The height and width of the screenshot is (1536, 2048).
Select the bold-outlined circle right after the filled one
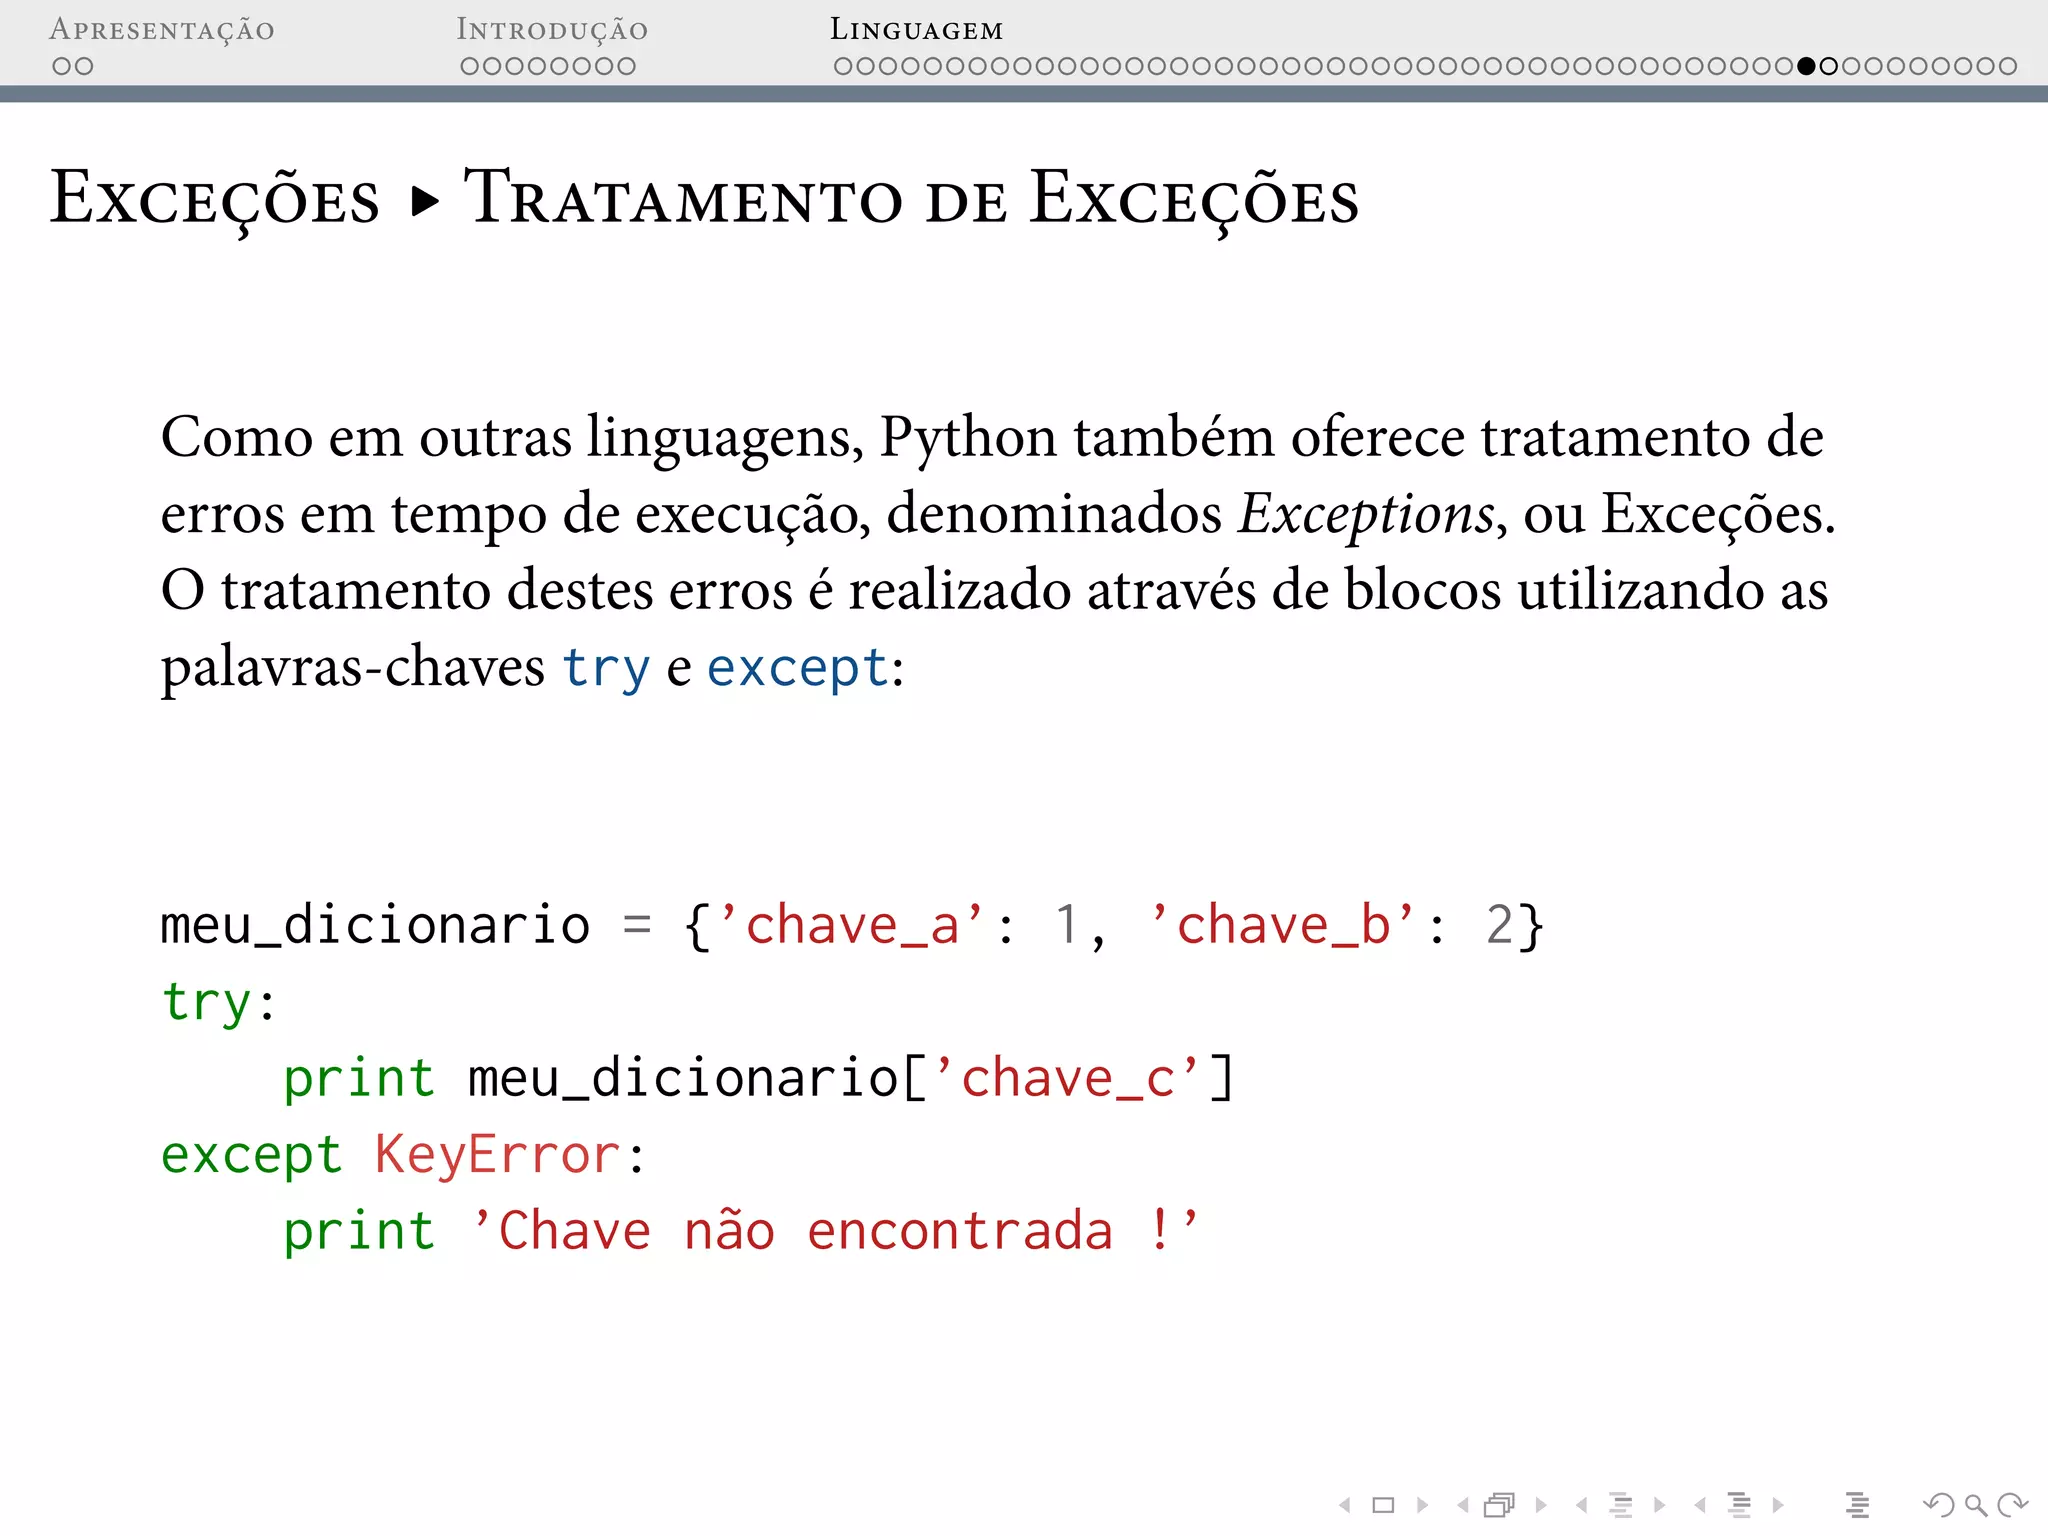(1829, 66)
